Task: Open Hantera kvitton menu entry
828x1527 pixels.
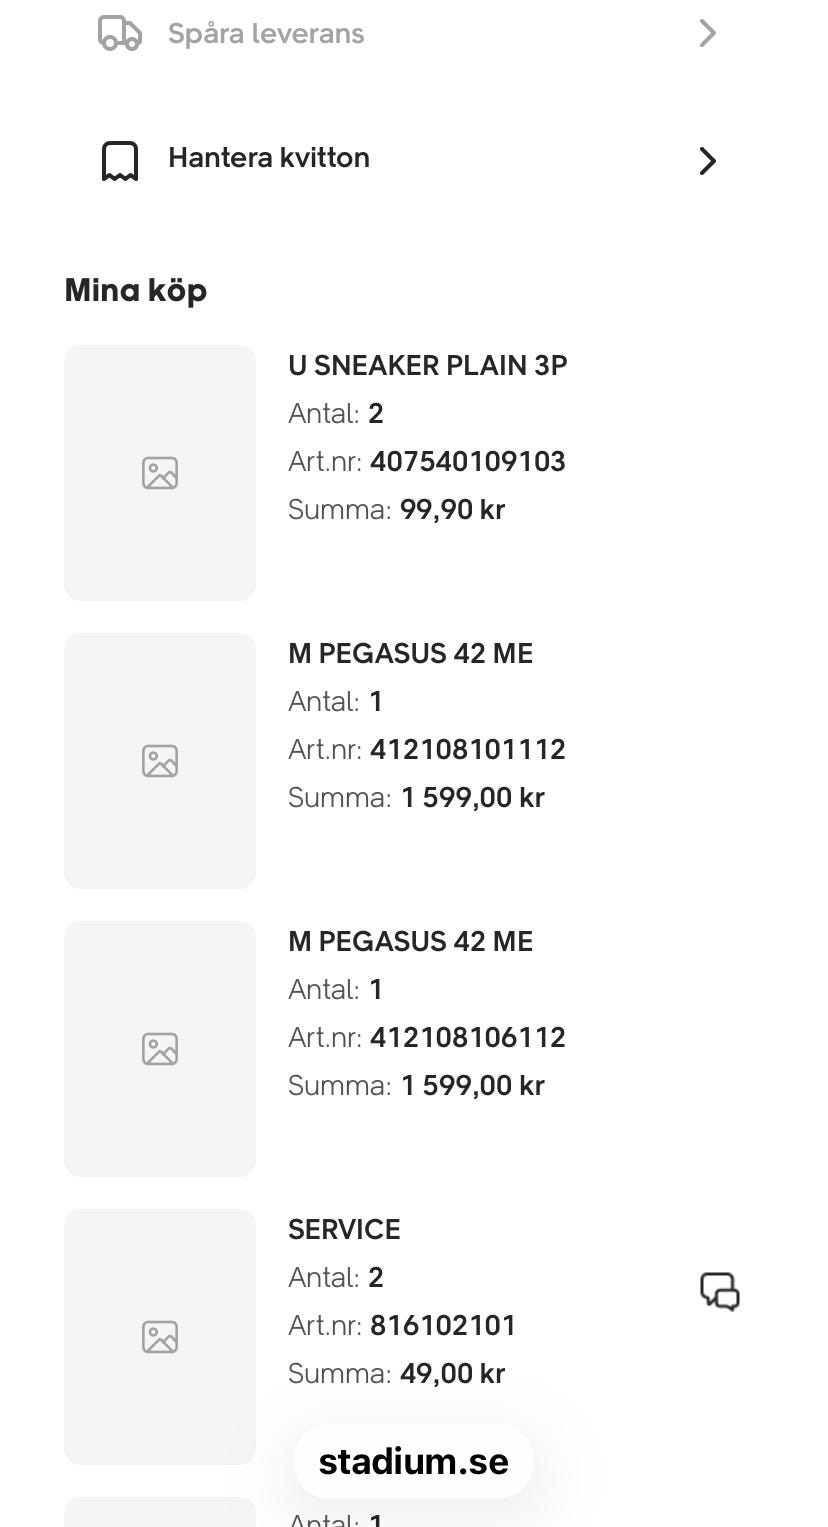Action: pos(408,160)
